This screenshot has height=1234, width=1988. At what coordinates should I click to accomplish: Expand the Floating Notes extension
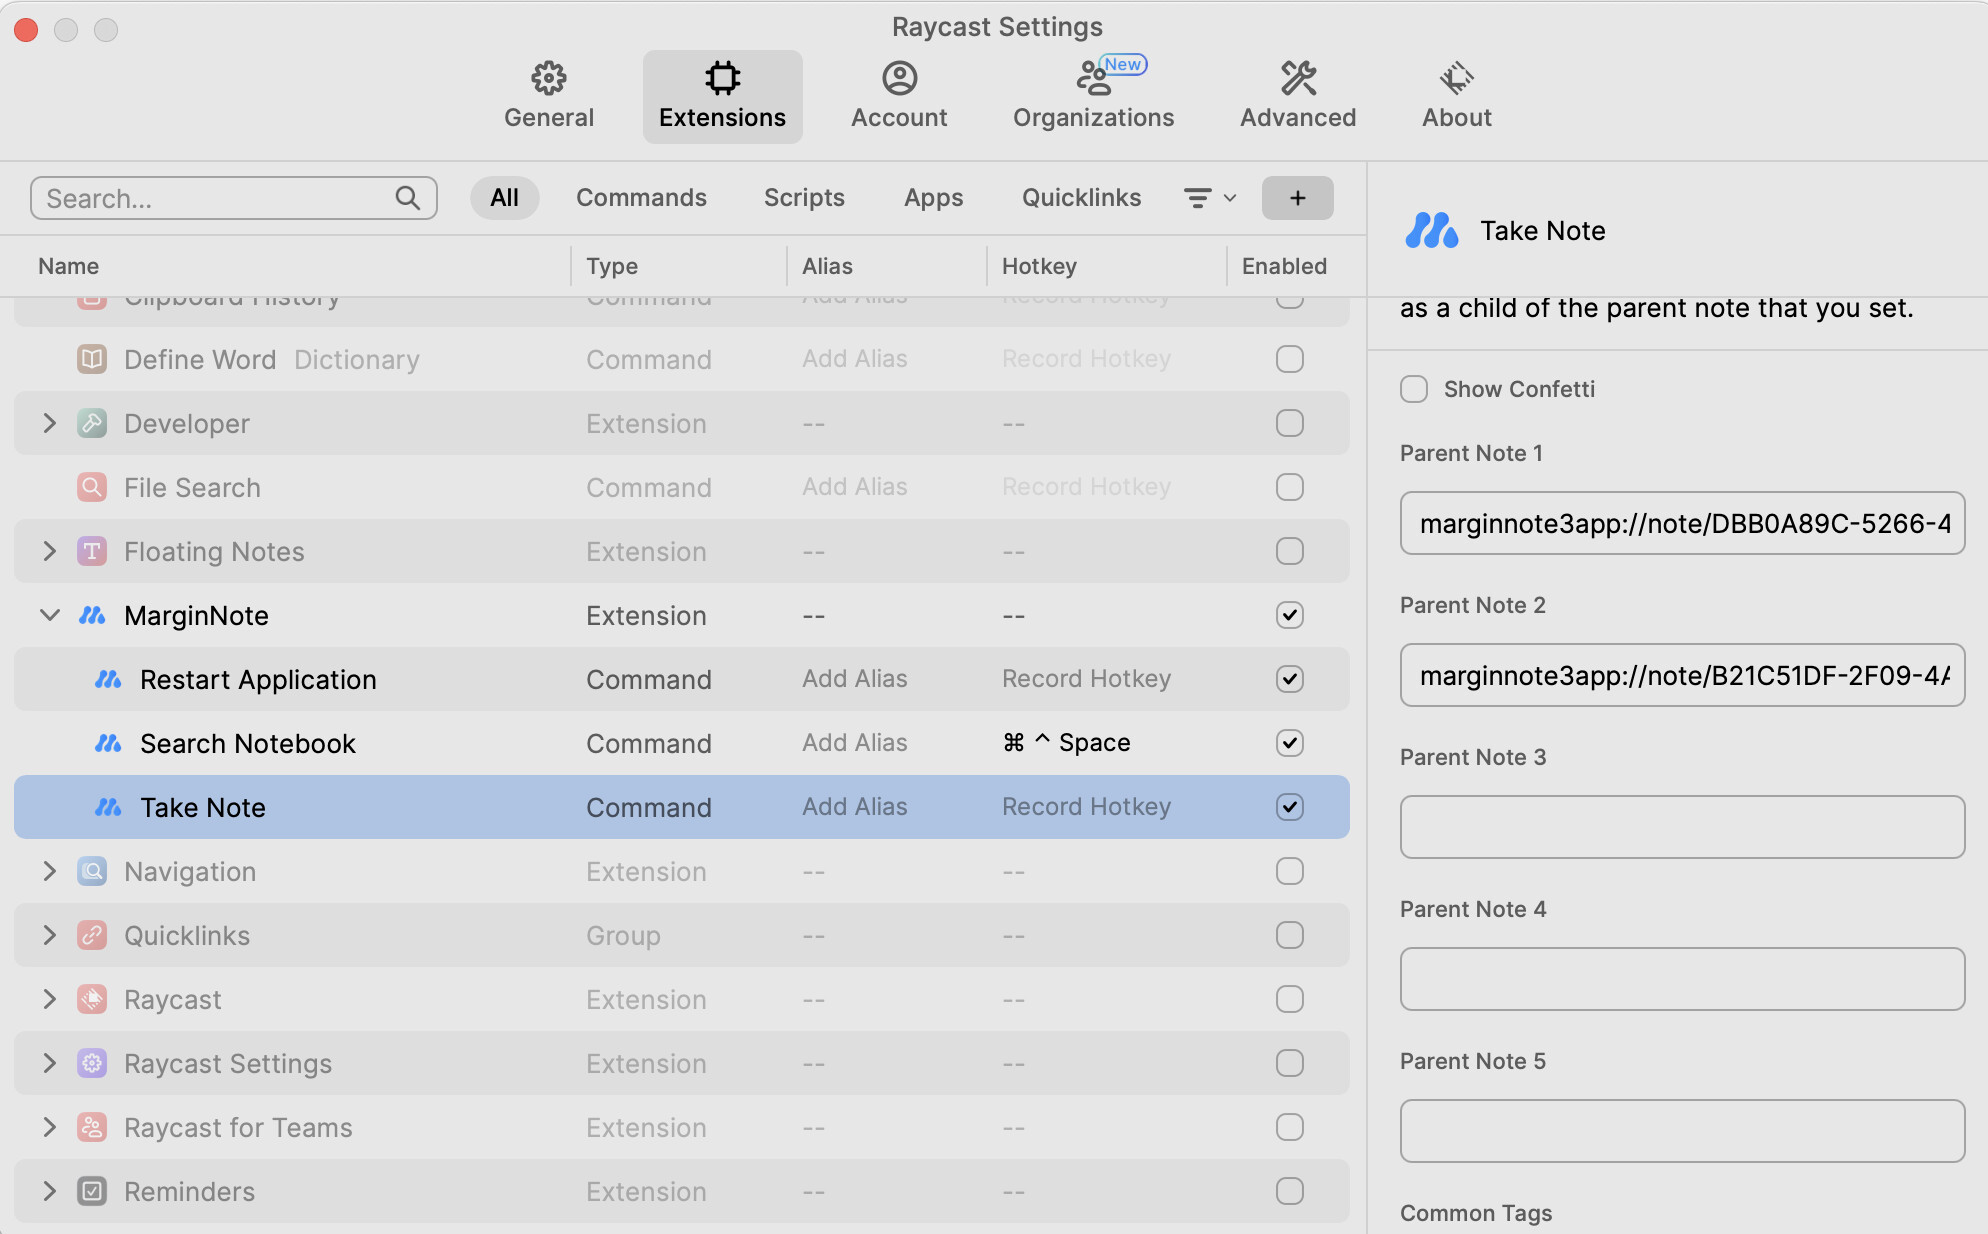[x=49, y=551]
